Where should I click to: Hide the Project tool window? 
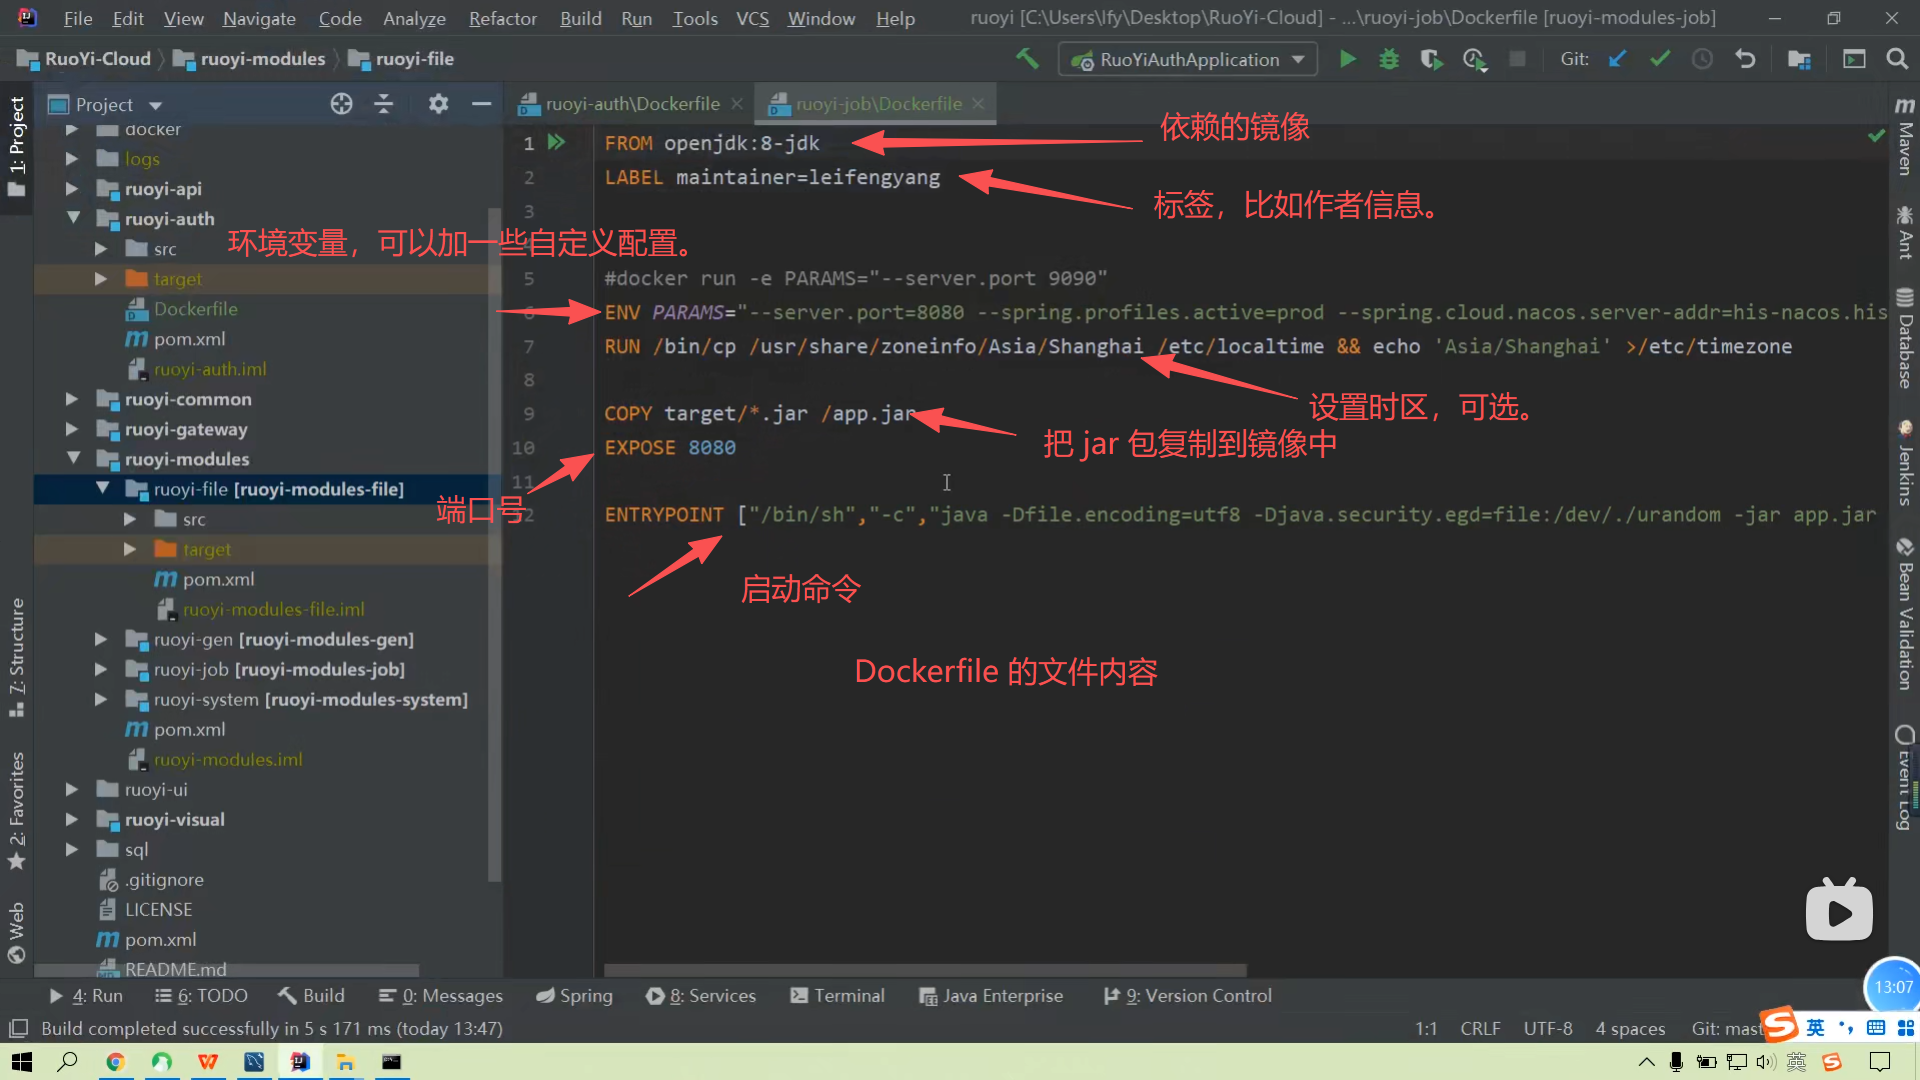pyautogui.click(x=481, y=104)
